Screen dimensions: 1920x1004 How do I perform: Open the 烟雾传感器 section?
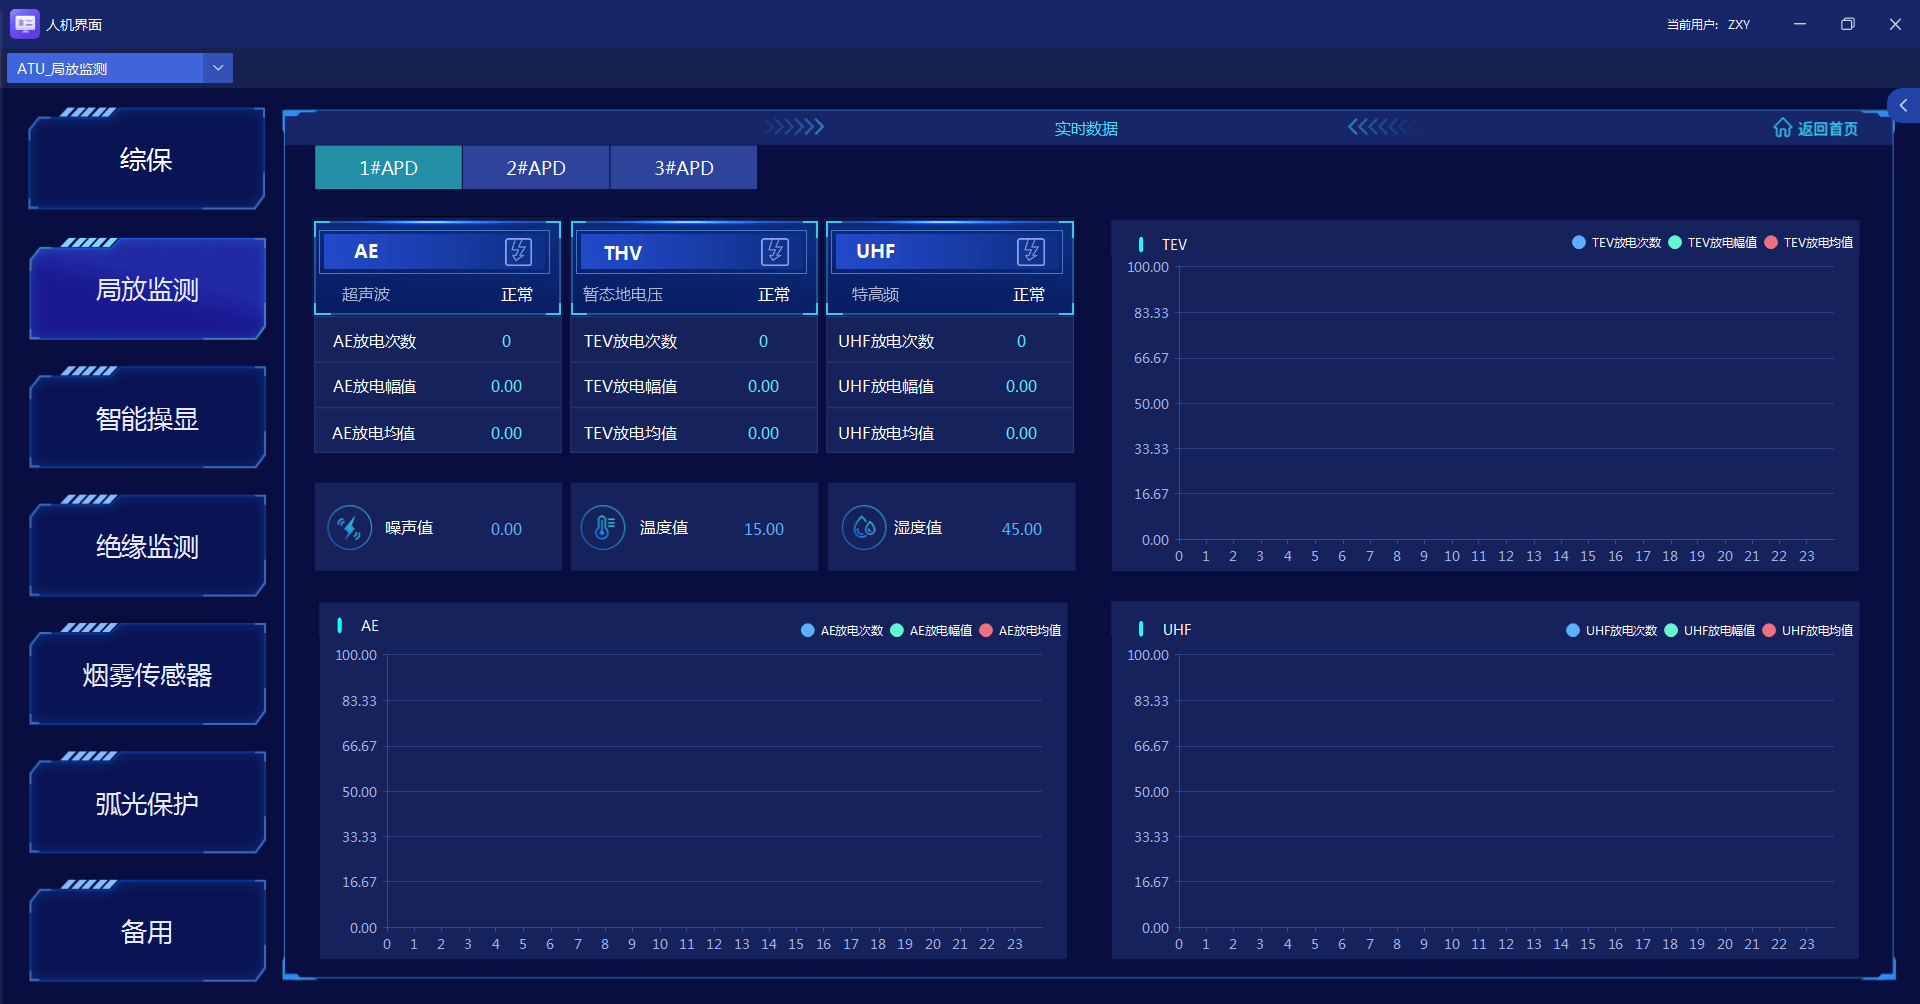[x=147, y=676]
